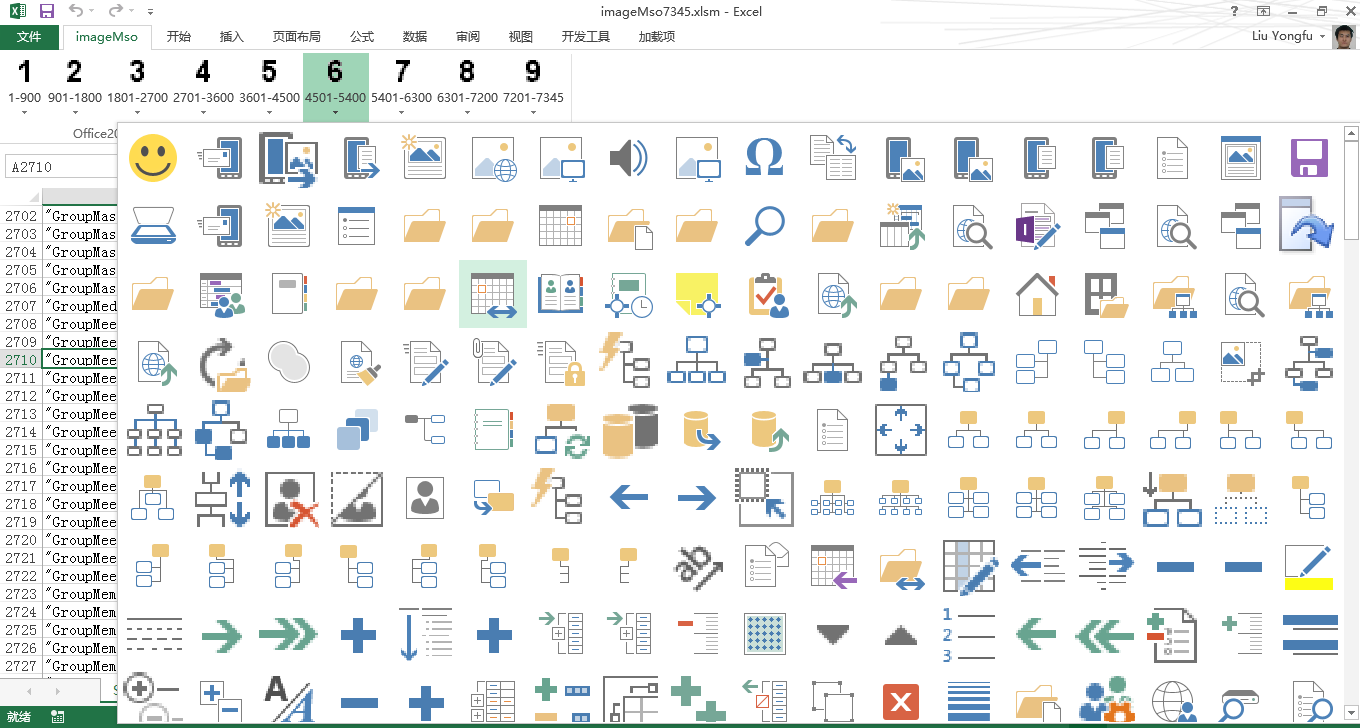This screenshot has height=728, width=1360.
Task: Switch to the 开发工具 ribbon tab
Action: point(586,36)
